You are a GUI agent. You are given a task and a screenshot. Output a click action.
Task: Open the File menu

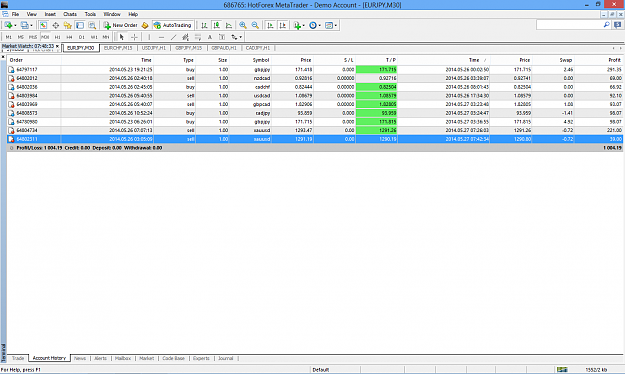(x=15, y=14)
